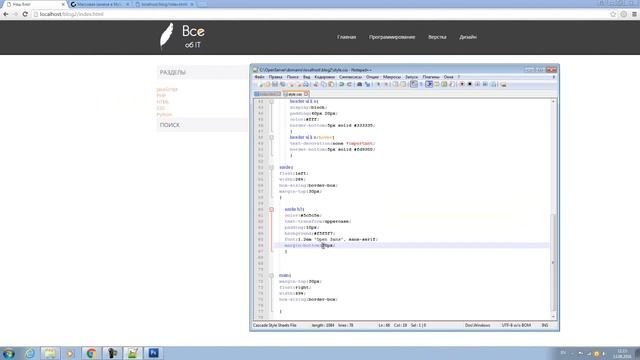Click the Stop Recording black square icon
This screenshot has width=640, height=360.
pos(469,84)
